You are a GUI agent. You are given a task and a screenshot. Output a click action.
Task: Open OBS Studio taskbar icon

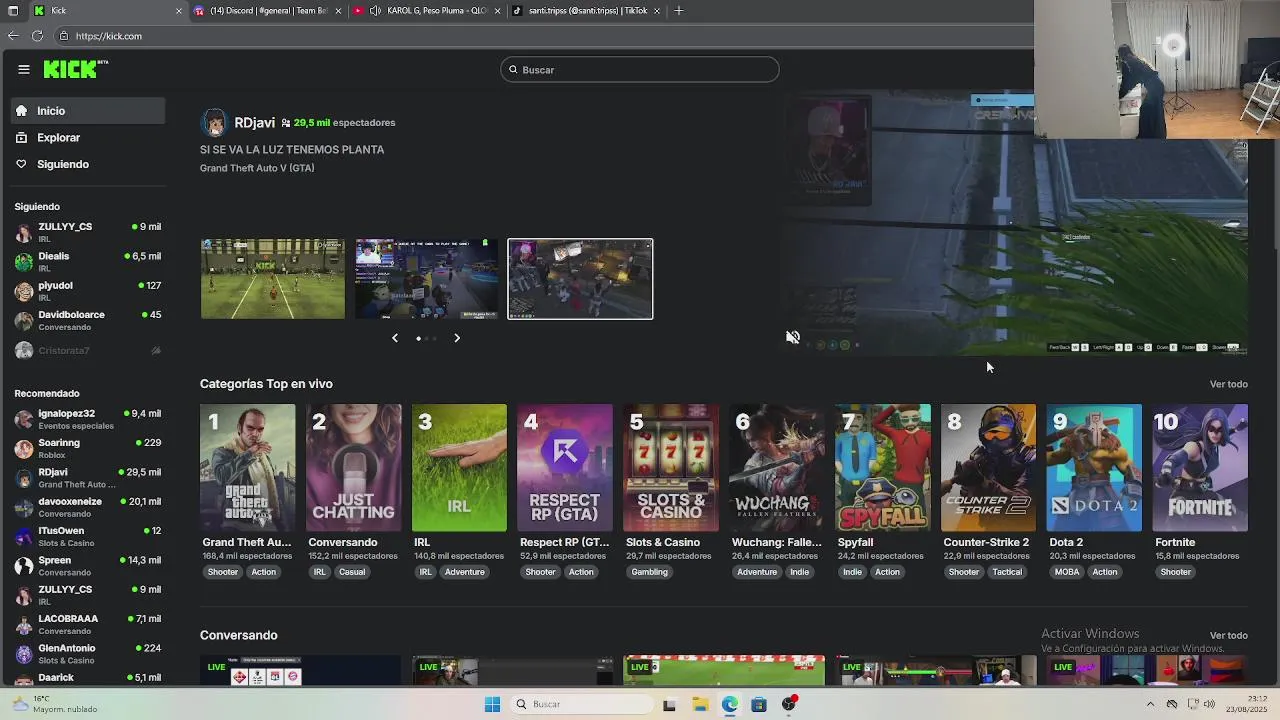tap(789, 704)
